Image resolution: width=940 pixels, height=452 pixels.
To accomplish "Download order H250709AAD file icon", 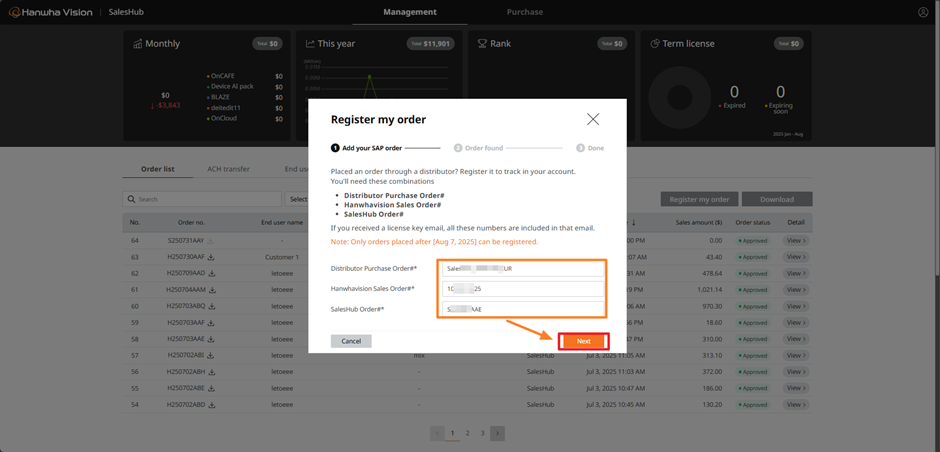I will [x=212, y=273].
